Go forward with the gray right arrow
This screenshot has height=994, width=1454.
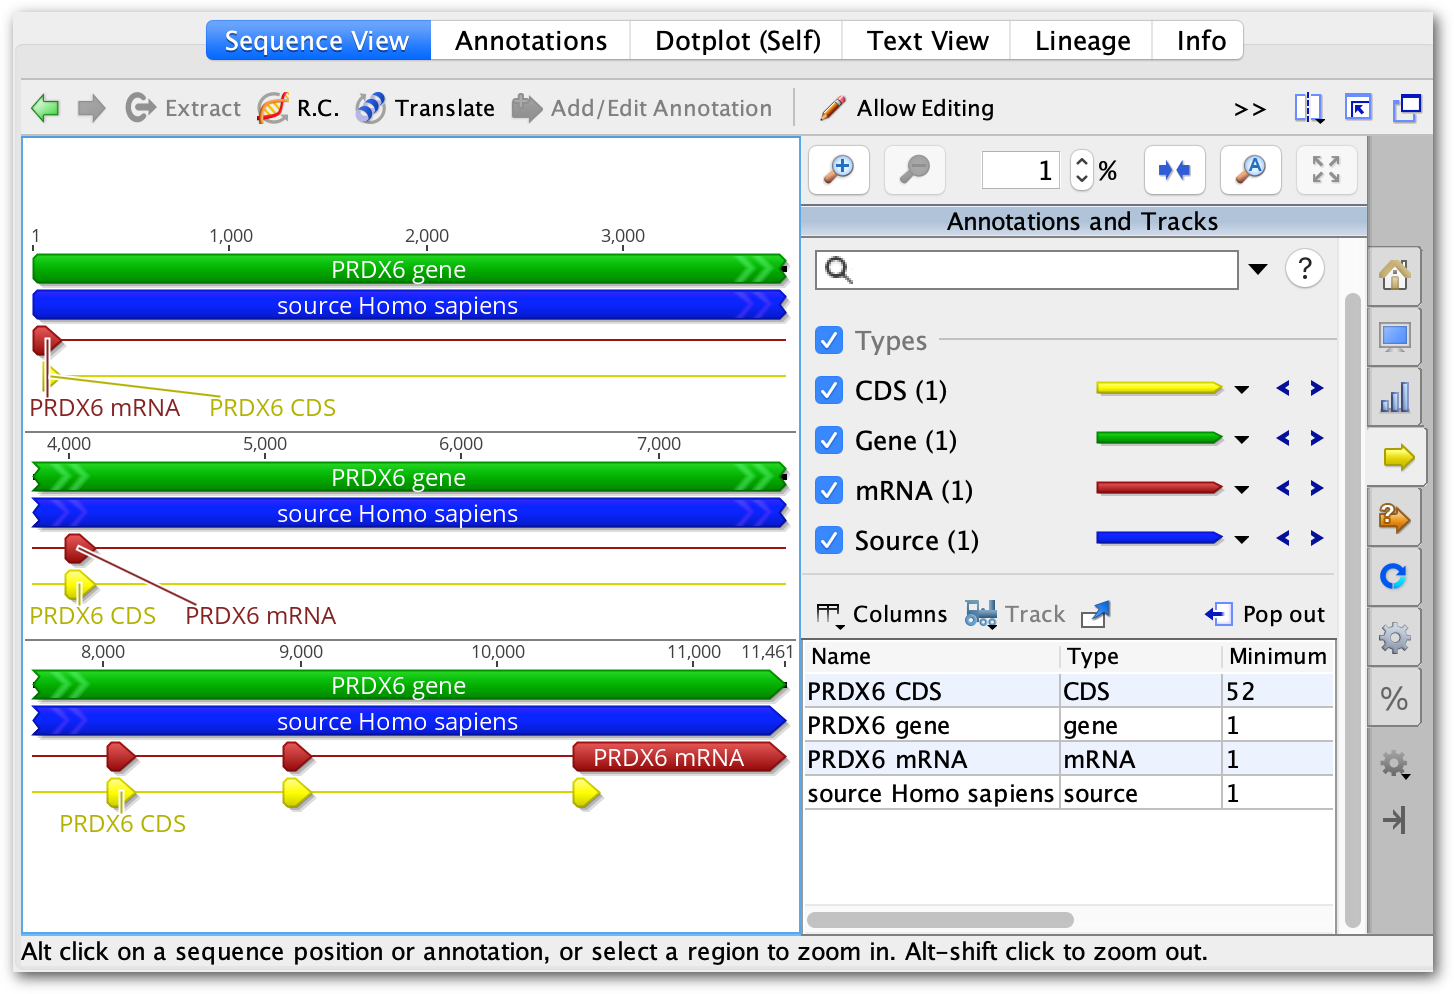(91, 108)
